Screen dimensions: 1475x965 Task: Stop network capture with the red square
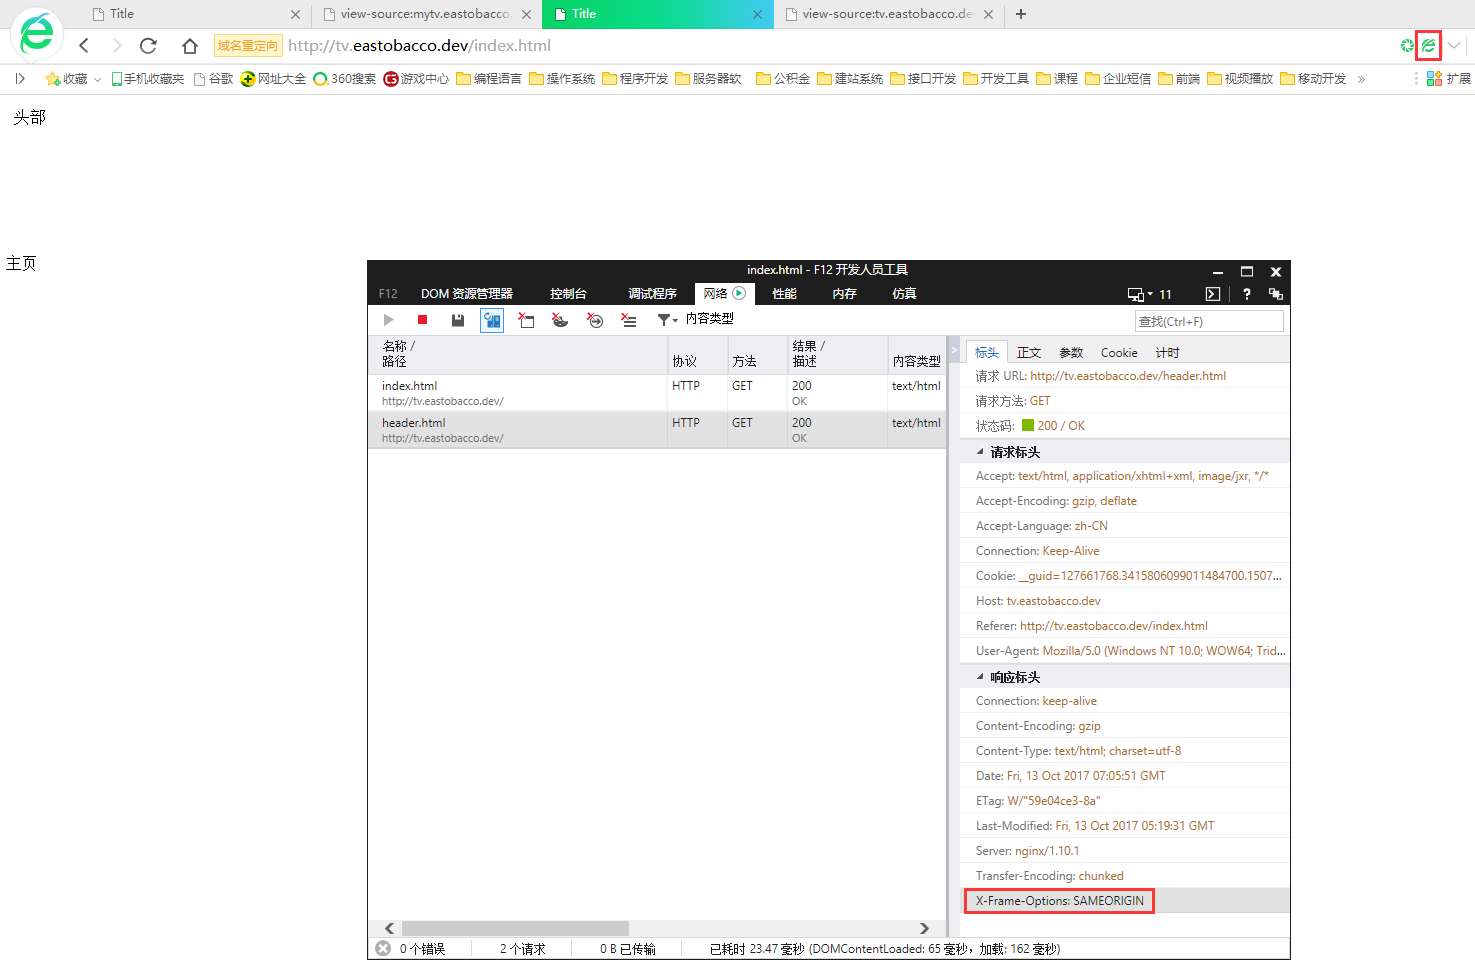(x=422, y=320)
